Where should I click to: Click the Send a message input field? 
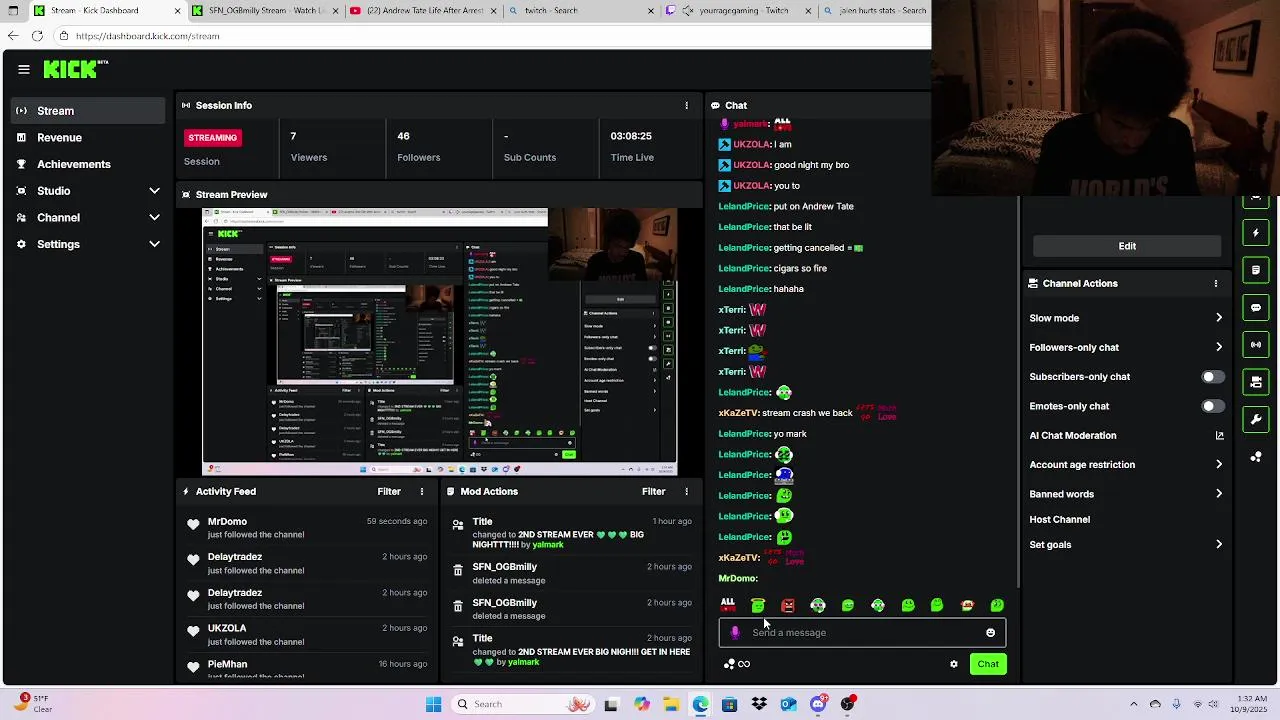coord(862,632)
